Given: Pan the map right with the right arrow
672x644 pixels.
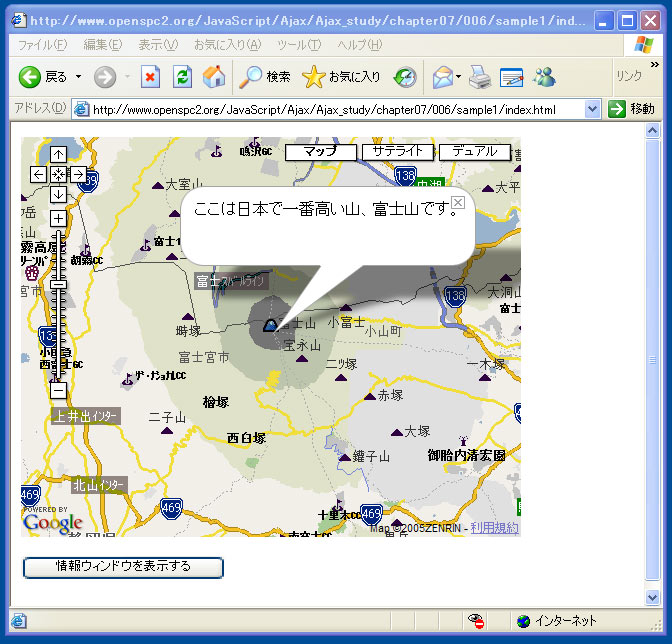Looking at the screenshot, I should [x=78, y=174].
